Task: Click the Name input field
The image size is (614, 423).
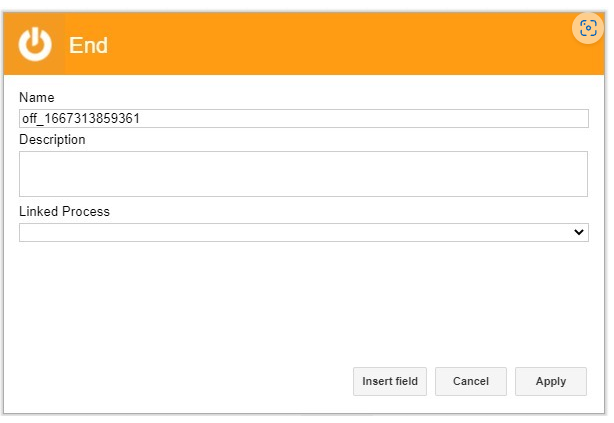Action: pyautogui.click(x=303, y=118)
